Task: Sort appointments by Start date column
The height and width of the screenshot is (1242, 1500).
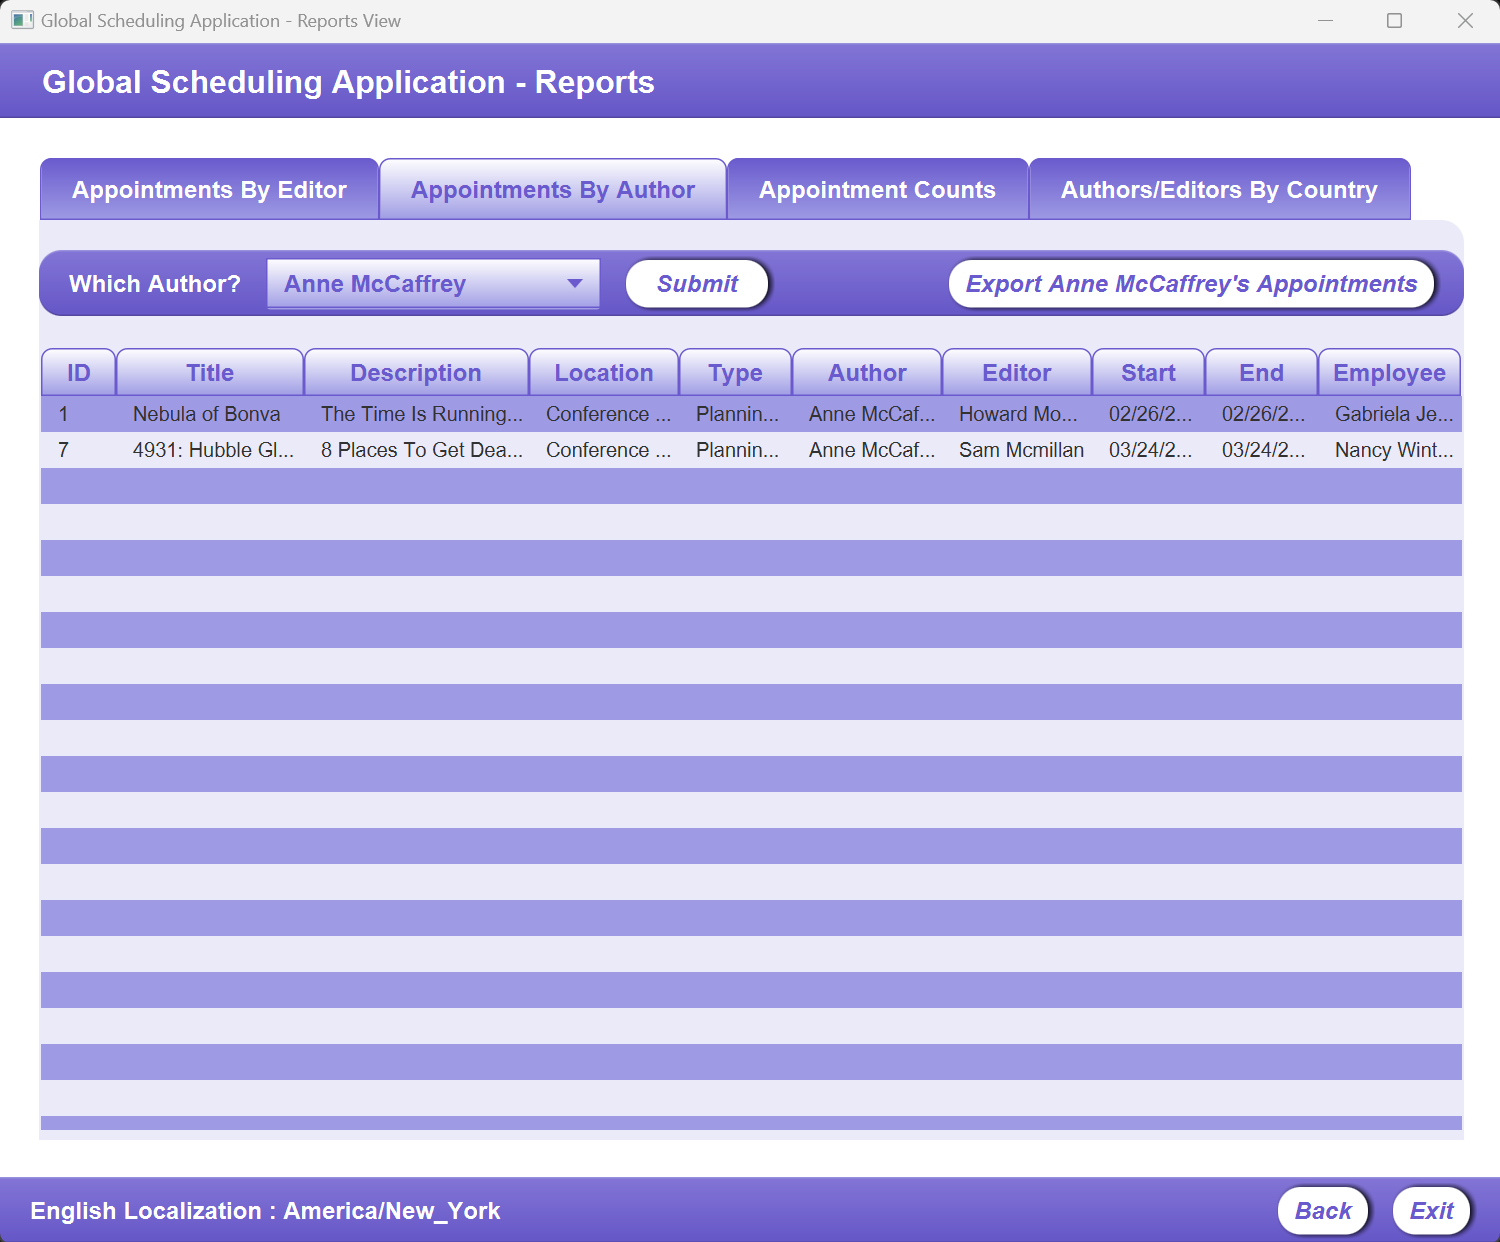Action: pyautogui.click(x=1148, y=372)
